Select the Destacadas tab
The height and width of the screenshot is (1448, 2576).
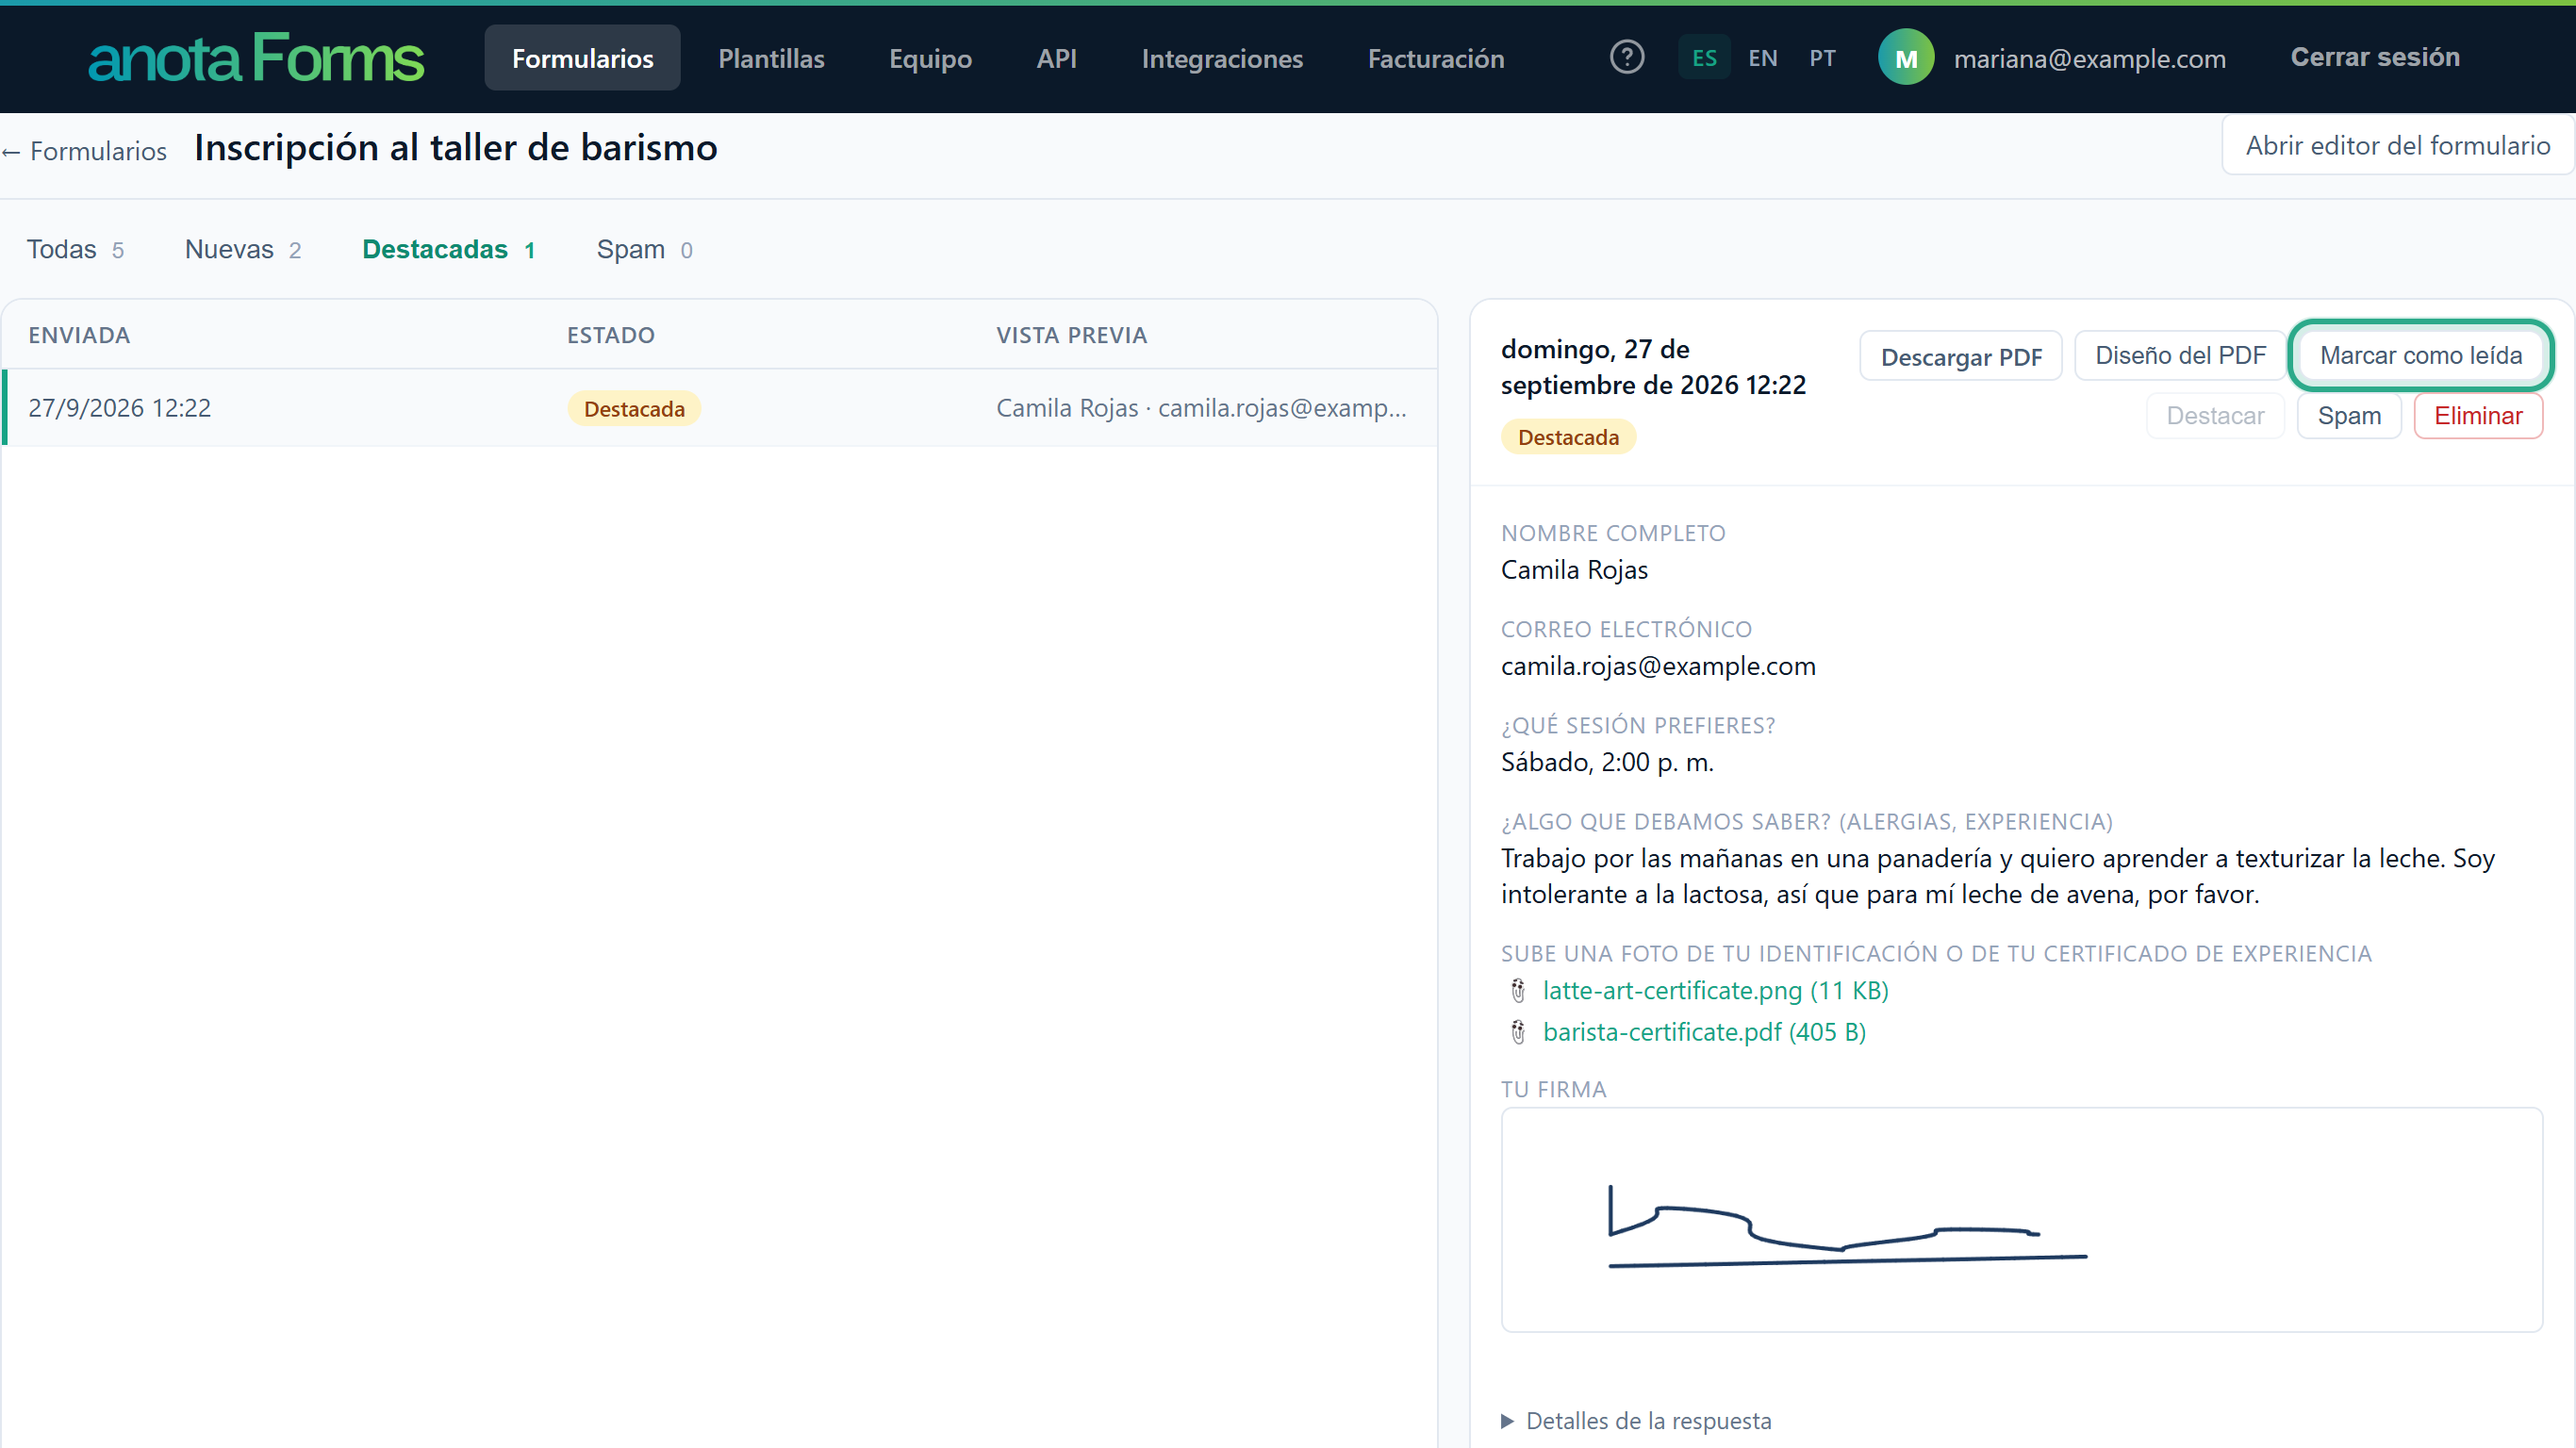[x=449, y=249]
